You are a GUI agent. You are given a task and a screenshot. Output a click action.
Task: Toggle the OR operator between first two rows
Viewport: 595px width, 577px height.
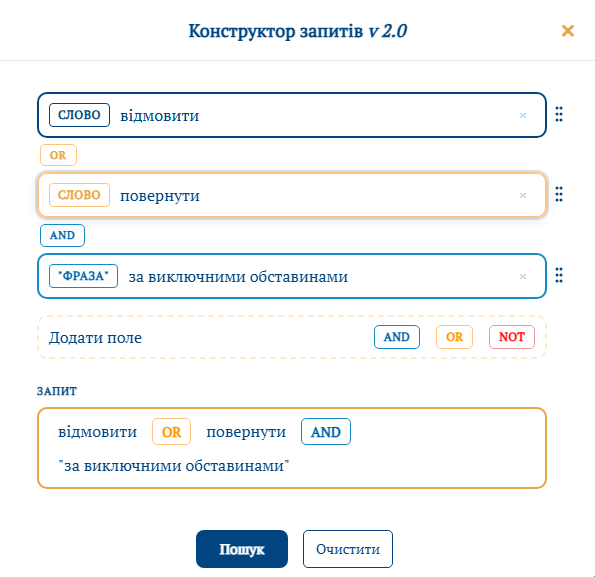coord(58,155)
